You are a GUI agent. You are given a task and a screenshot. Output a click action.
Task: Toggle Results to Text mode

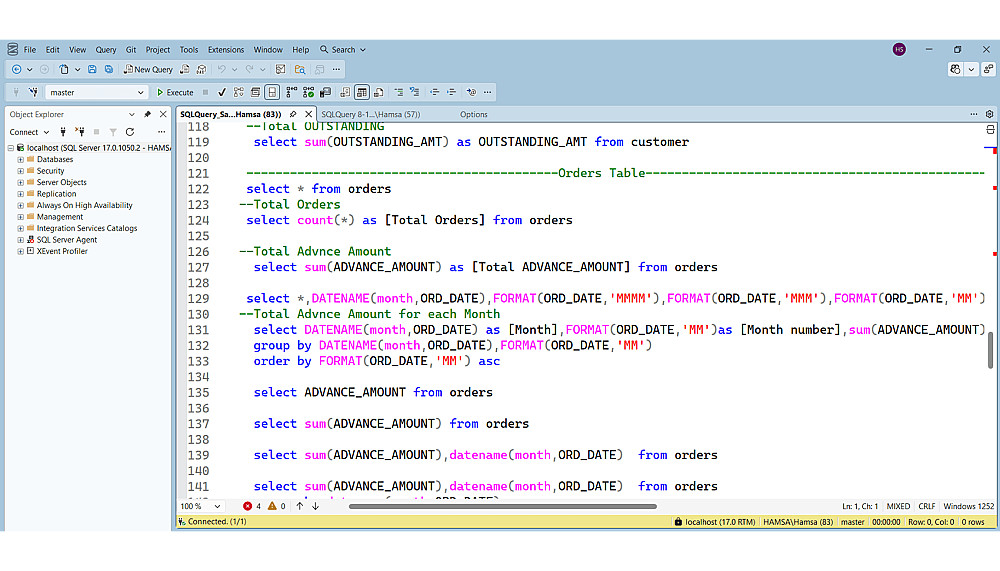(345, 93)
